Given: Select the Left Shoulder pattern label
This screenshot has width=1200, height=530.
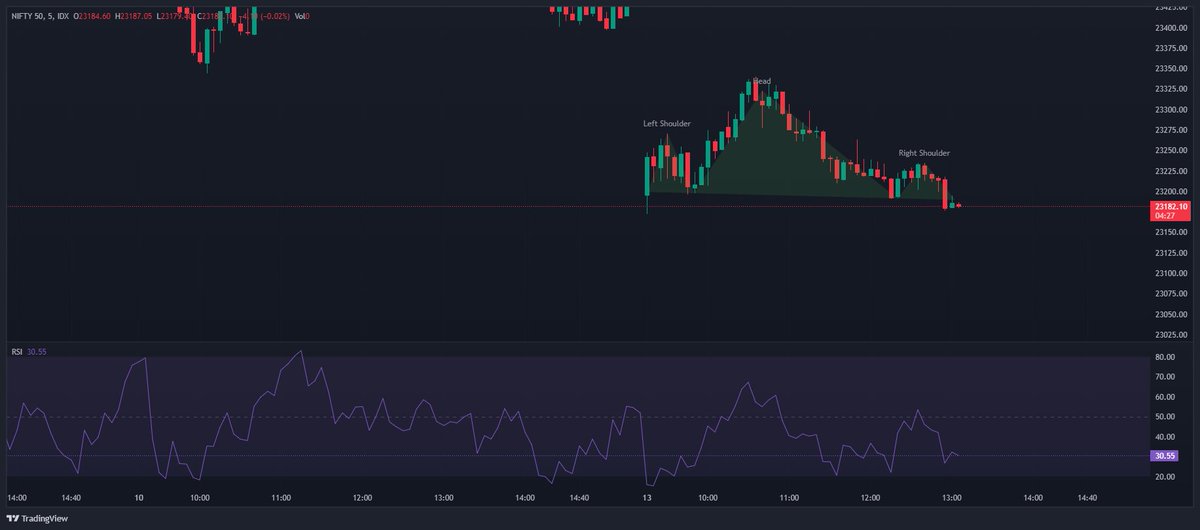Looking at the screenshot, I should click(666, 123).
